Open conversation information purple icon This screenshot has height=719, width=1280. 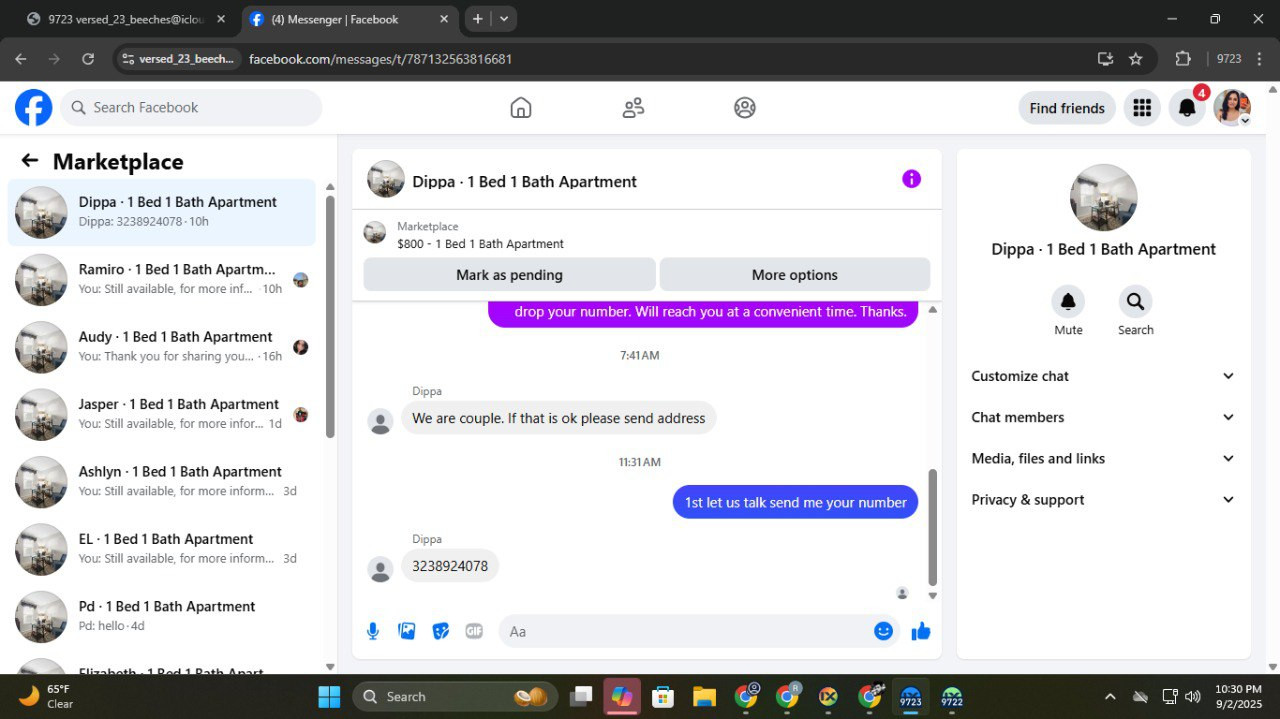[x=911, y=179]
